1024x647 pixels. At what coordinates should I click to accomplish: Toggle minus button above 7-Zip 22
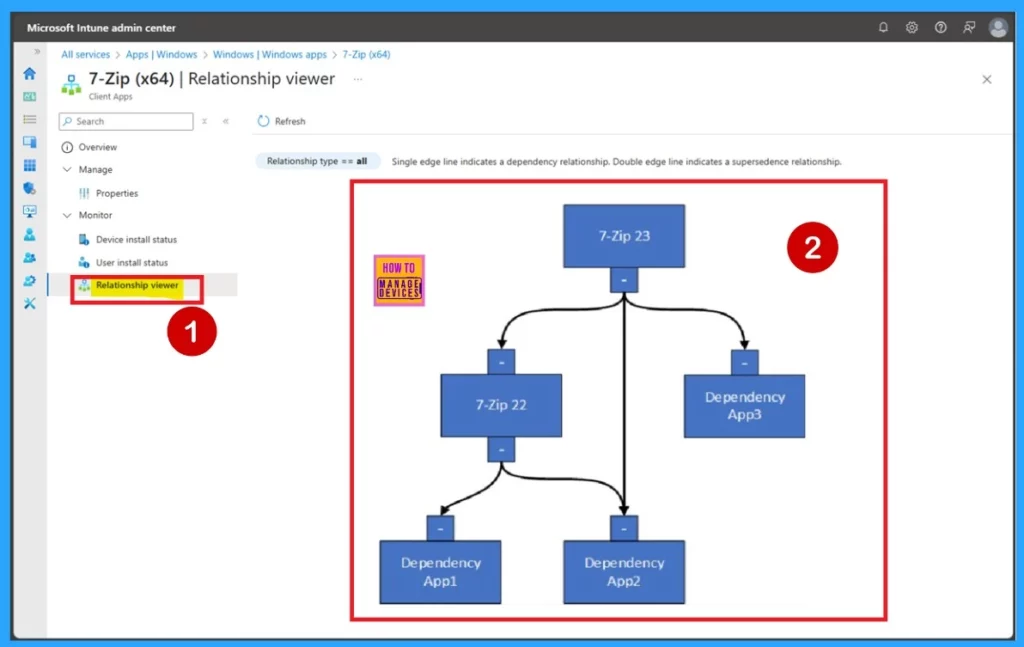[501, 362]
